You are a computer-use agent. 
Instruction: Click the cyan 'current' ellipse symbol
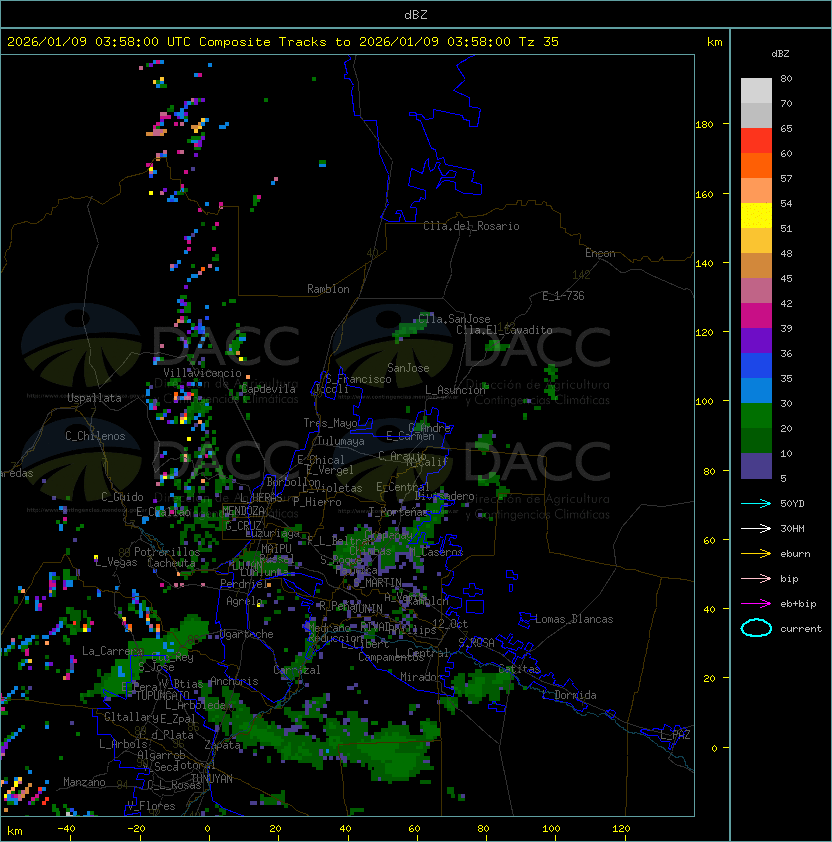click(x=756, y=628)
